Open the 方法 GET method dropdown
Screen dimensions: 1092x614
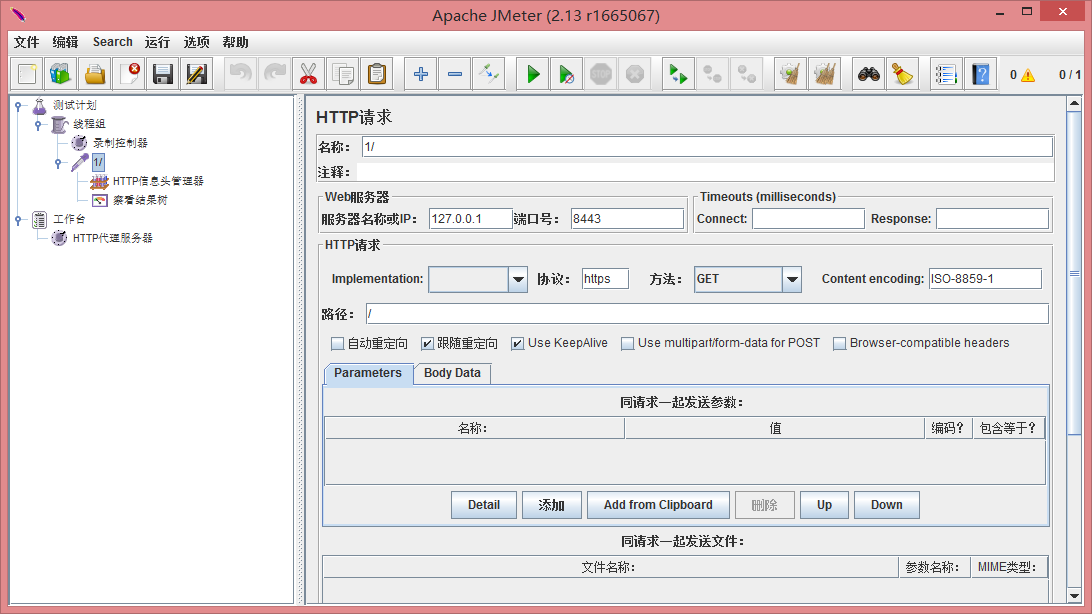pyautogui.click(x=792, y=279)
